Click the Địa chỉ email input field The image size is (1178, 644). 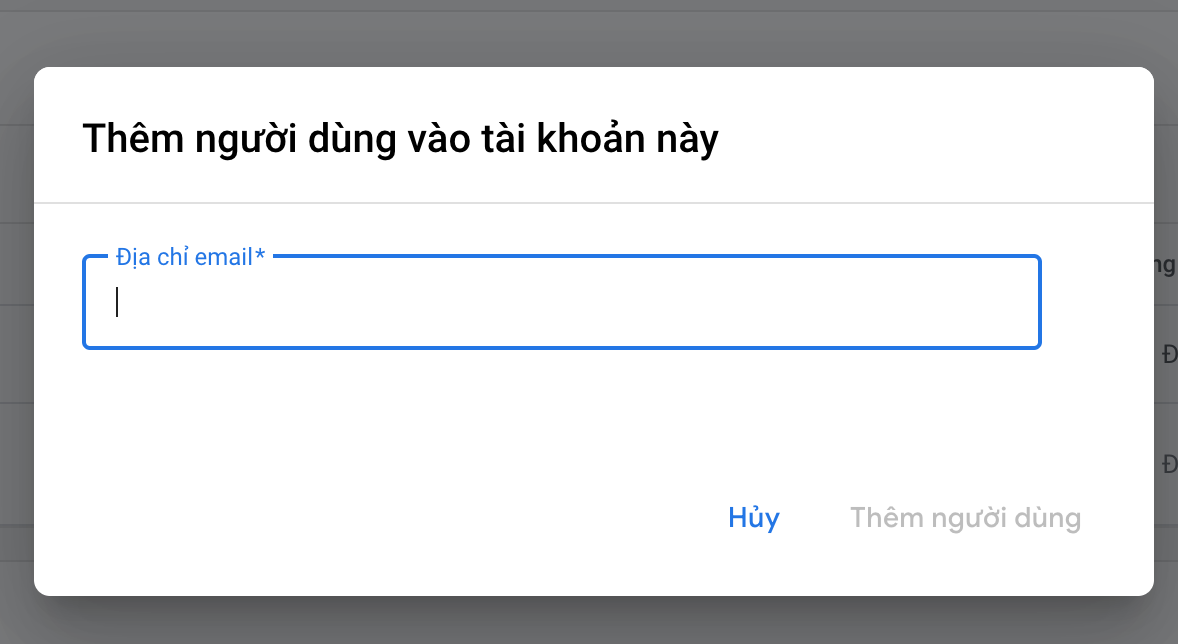(560, 303)
